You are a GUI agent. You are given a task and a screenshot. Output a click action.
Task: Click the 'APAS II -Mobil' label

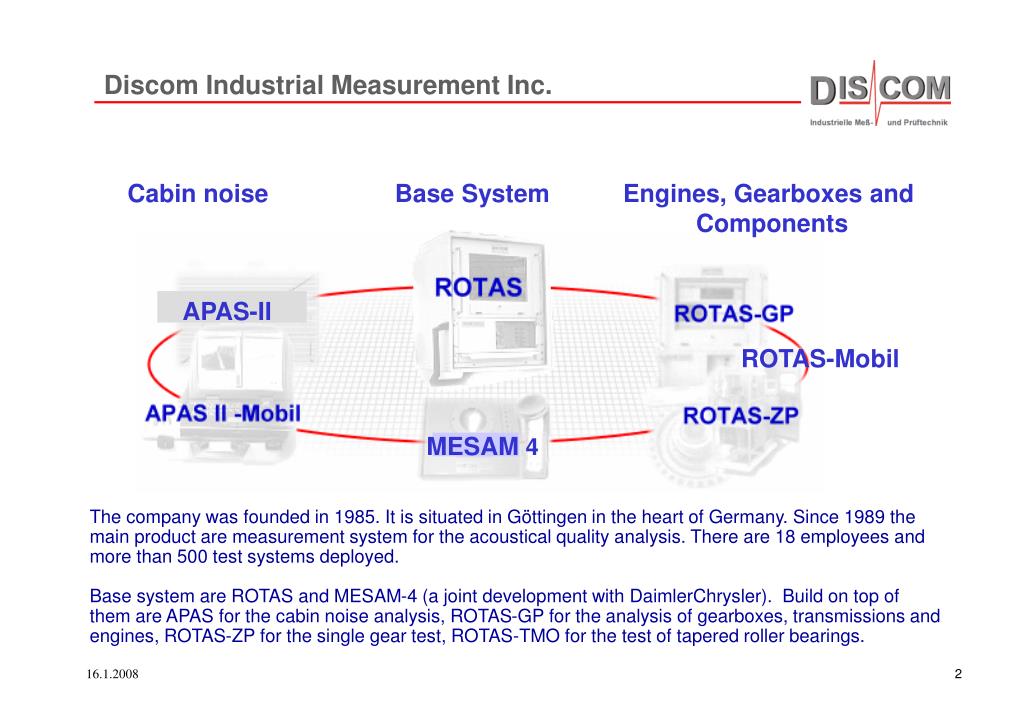click(223, 413)
